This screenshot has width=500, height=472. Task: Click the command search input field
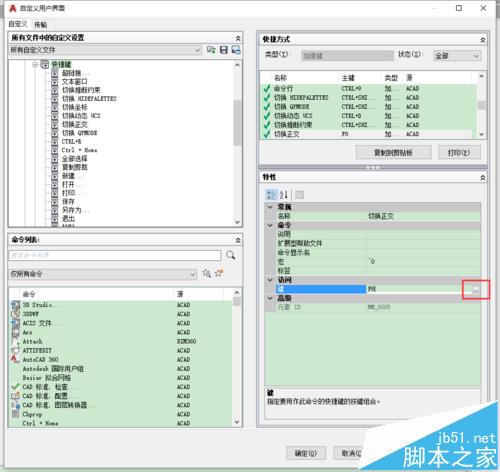[114, 256]
